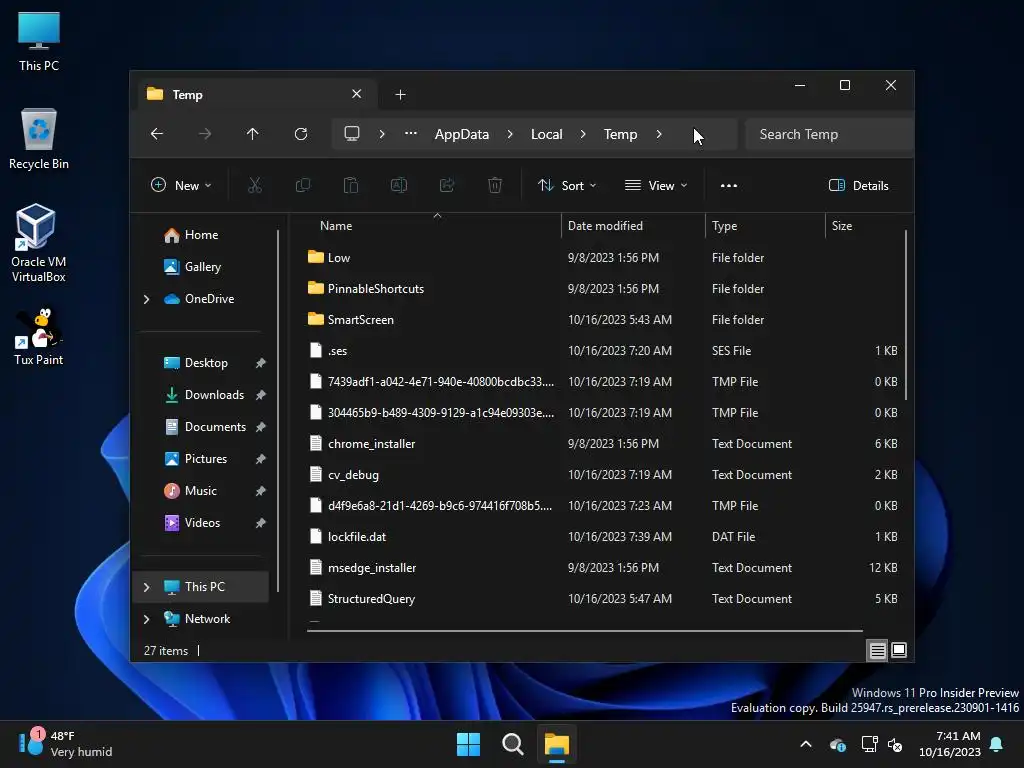Open Downloads quick access folder

214,395
